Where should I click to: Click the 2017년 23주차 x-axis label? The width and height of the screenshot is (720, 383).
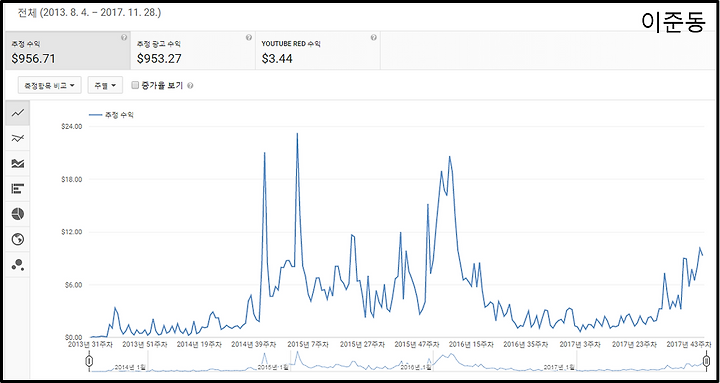pyautogui.click(x=634, y=344)
